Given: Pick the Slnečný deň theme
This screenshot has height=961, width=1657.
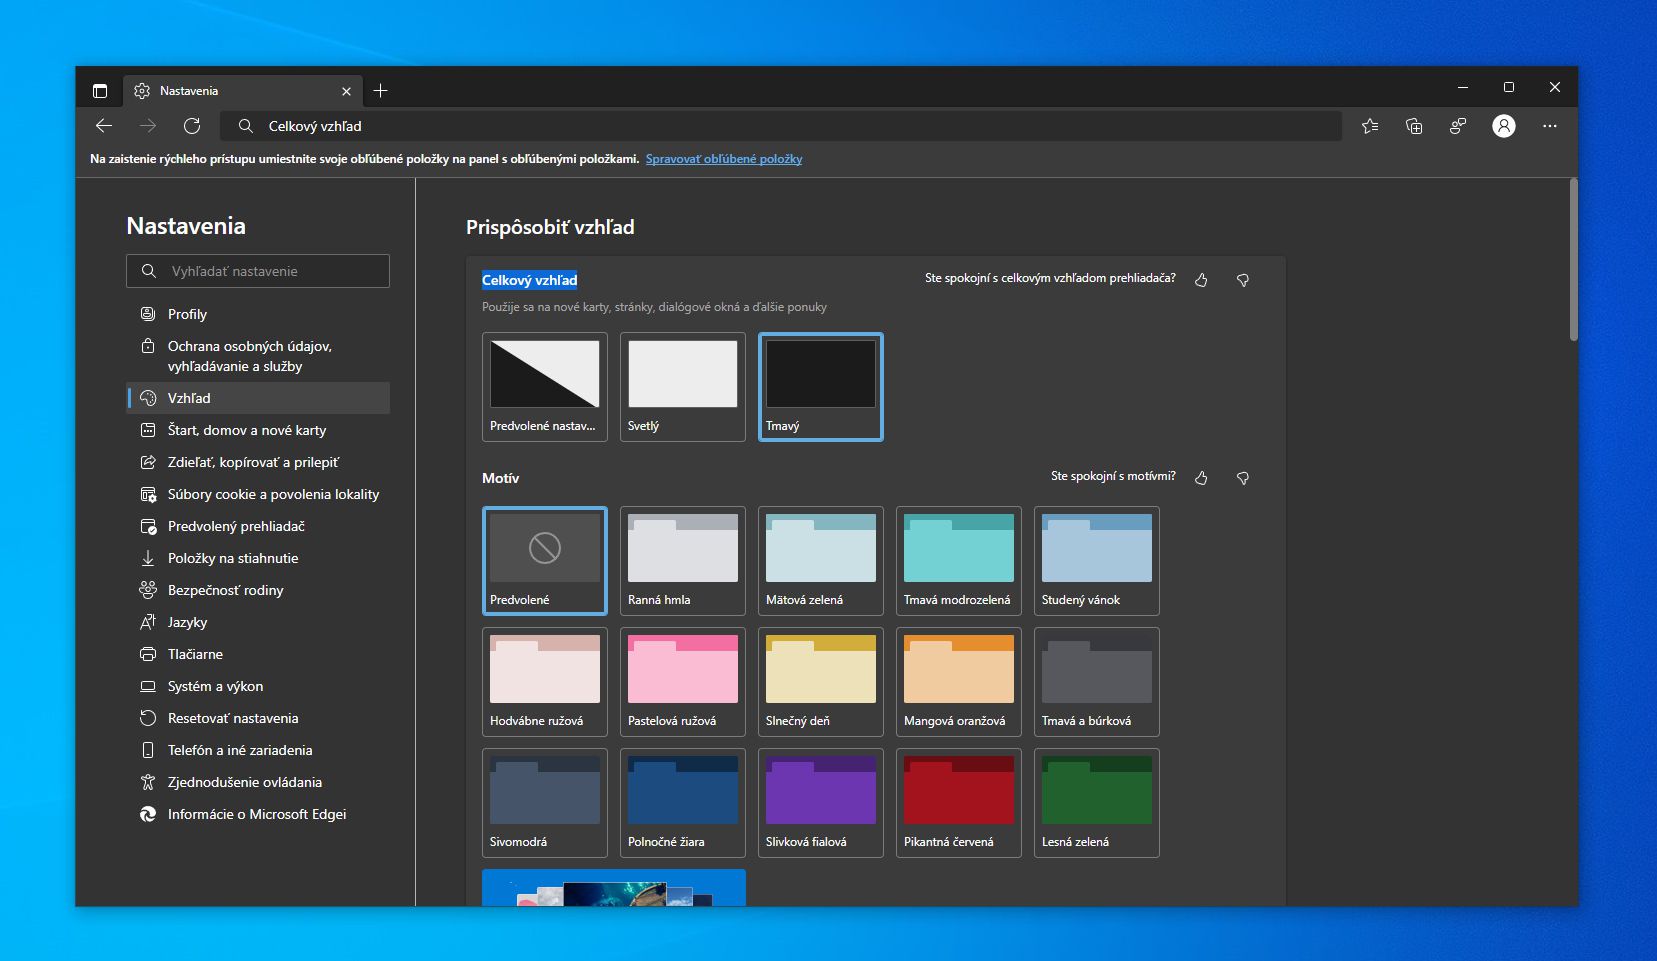Looking at the screenshot, I should click(821, 682).
